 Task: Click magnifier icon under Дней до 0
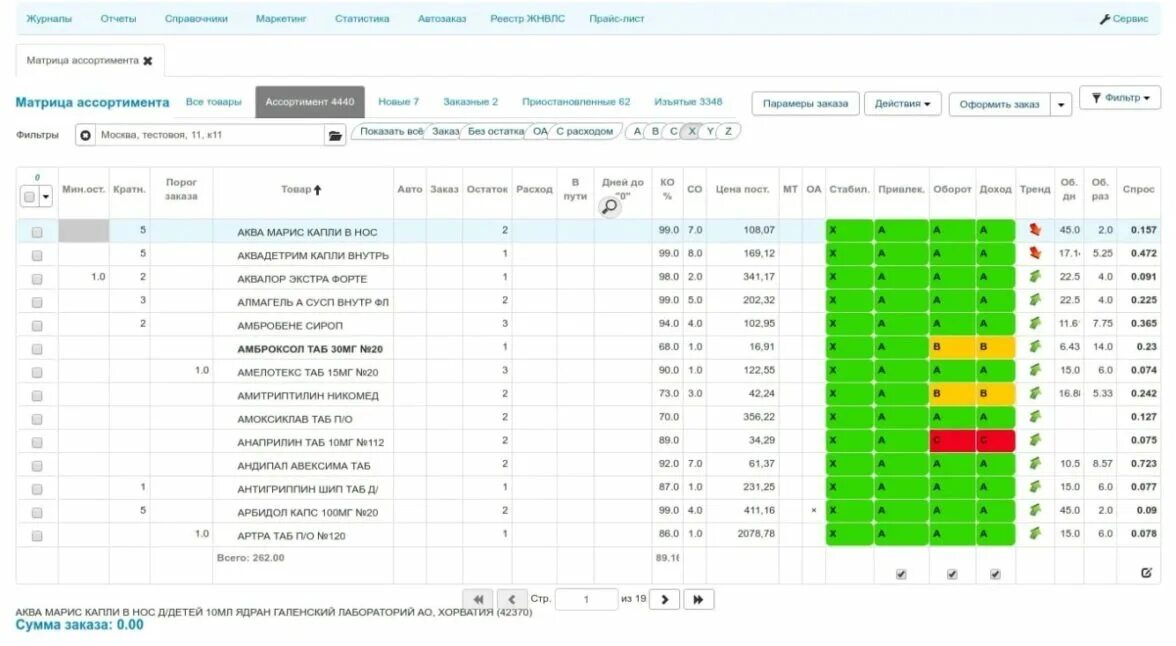point(610,206)
